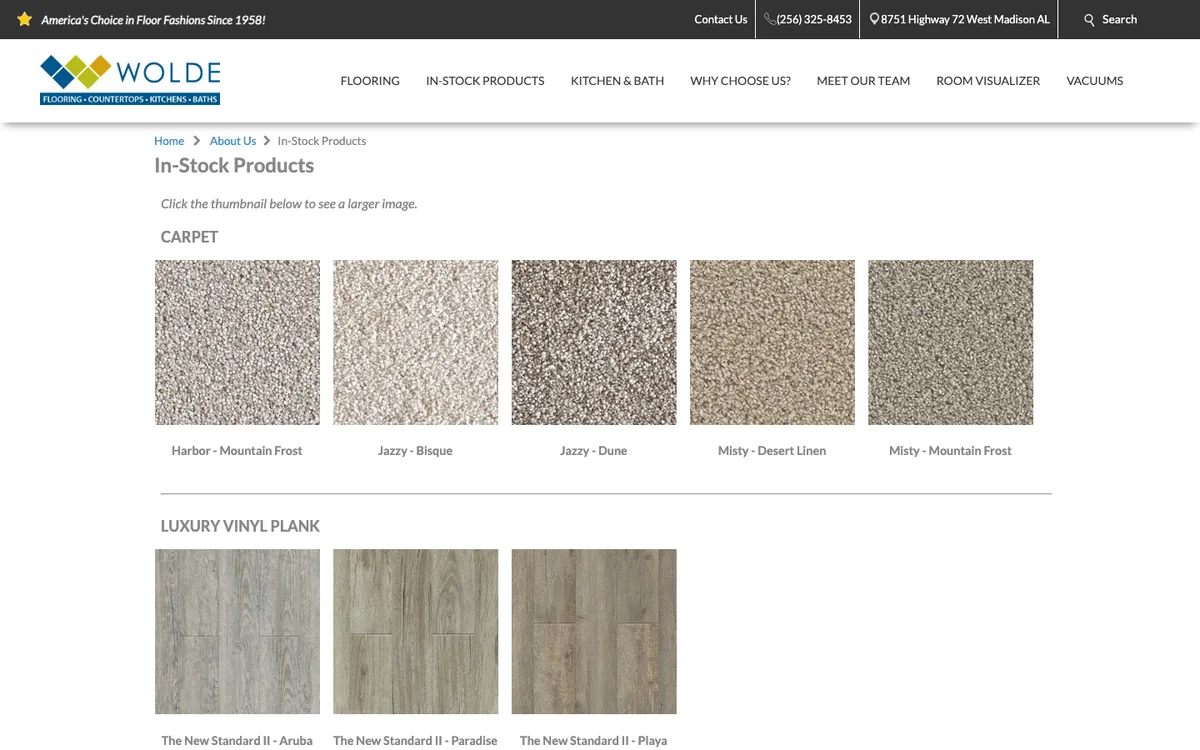
Task: Enlarge Jazzy - Dune carpet thumbnail
Action: coord(594,343)
